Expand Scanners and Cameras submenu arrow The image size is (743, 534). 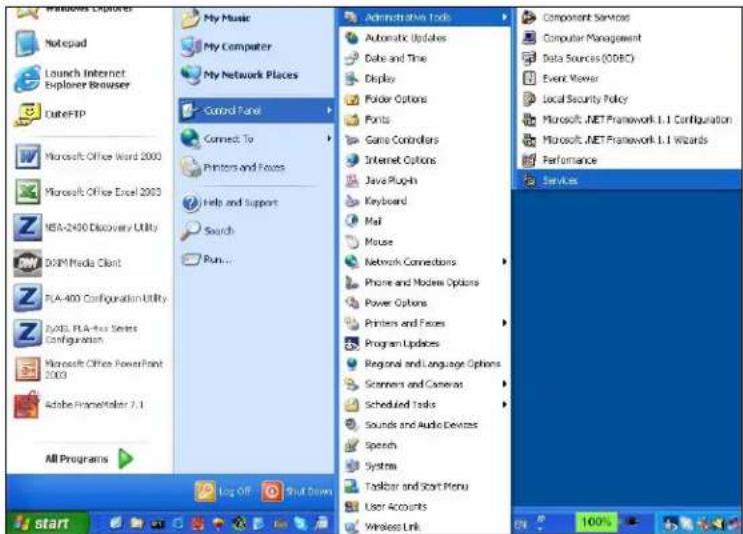coord(504,384)
